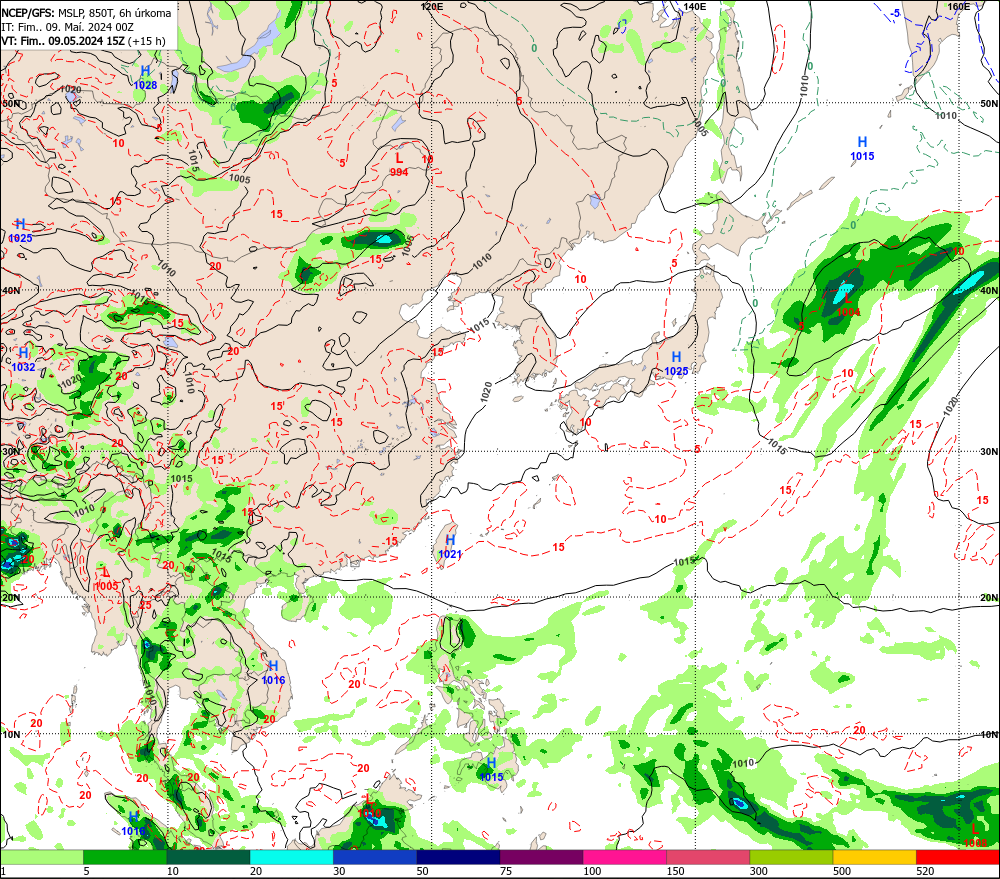Image resolution: width=1000 pixels, height=879 pixels.
Task: Click the low pressure center L 994
Action: point(399,165)
